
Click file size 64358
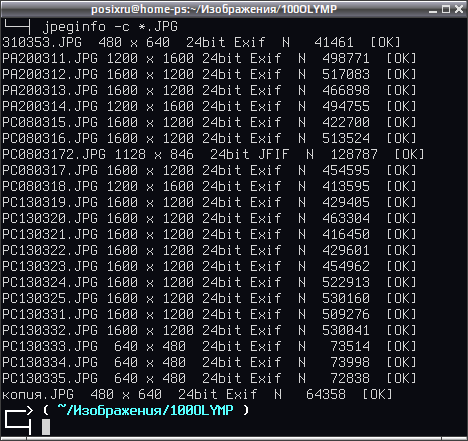tap(326, 394)
